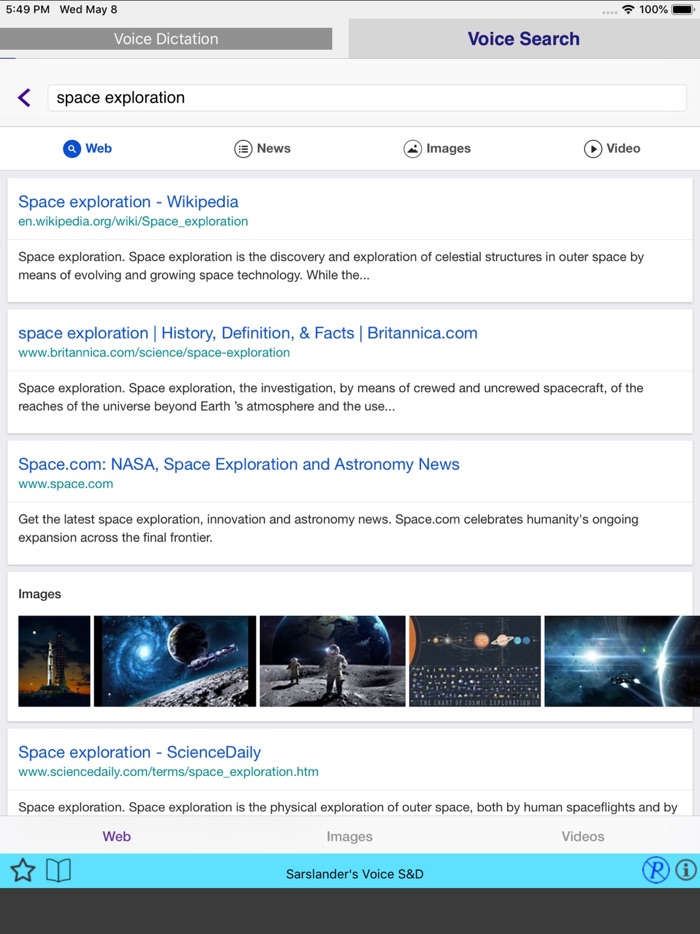700x934 pixels.
Task: Toggle to Videos in the bottom bar
Action: [x=582, y=836]
